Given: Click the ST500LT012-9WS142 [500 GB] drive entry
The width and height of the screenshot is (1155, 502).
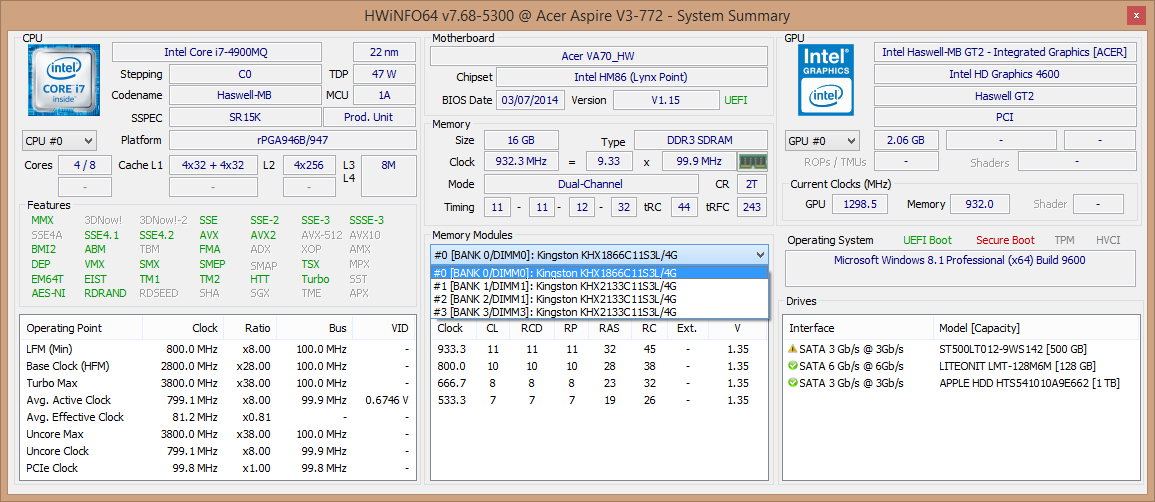Looking at the screenshot, I should (x=1013, y=349).
